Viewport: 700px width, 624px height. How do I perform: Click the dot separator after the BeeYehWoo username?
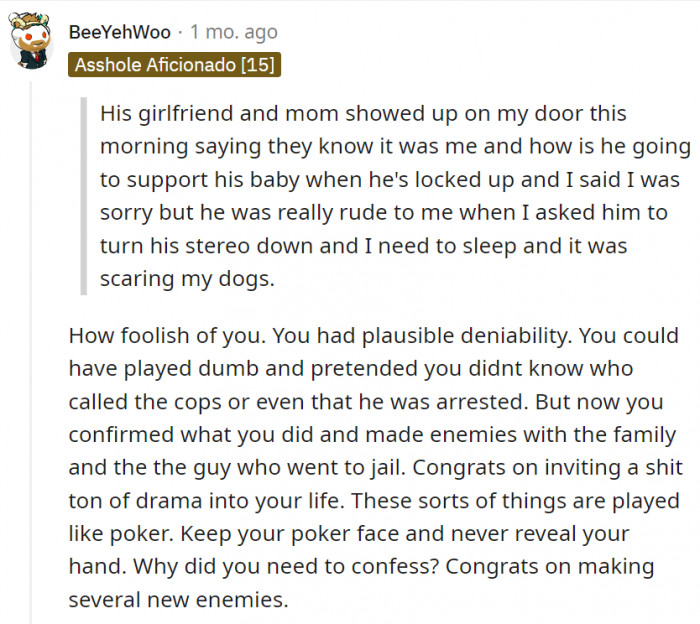tap(180, 32)
